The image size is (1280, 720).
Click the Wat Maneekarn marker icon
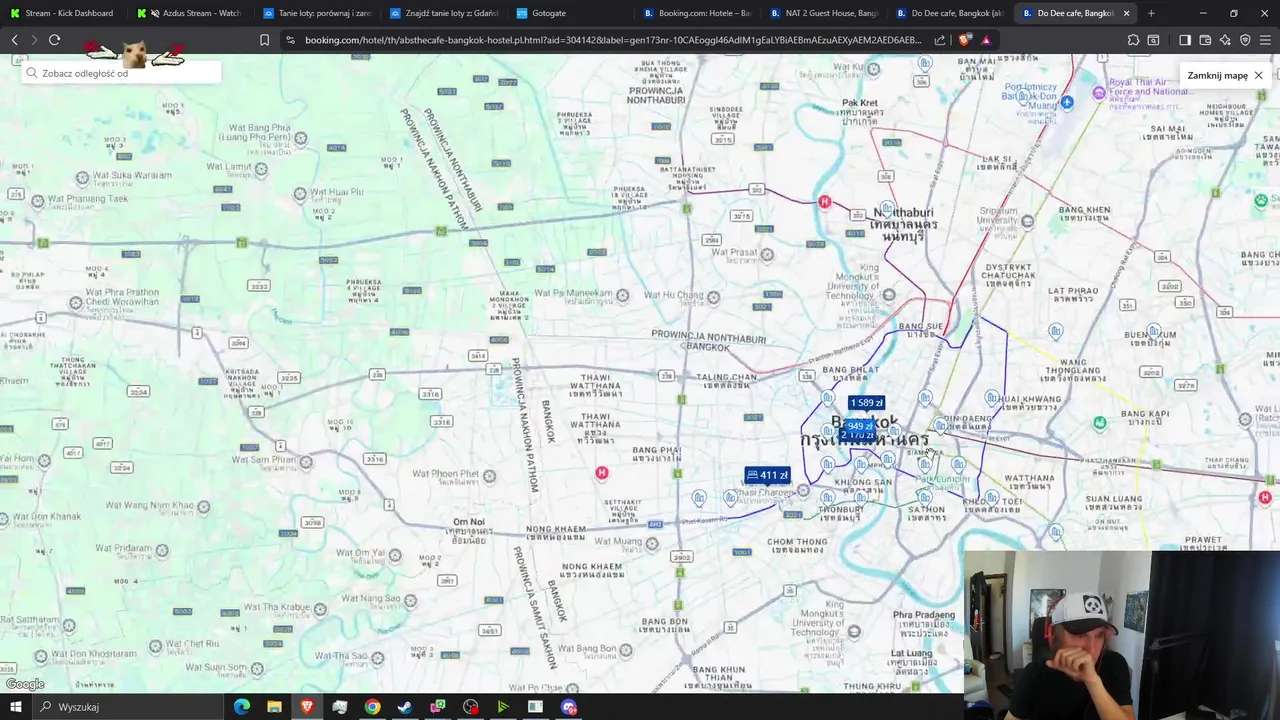point(622,295)
